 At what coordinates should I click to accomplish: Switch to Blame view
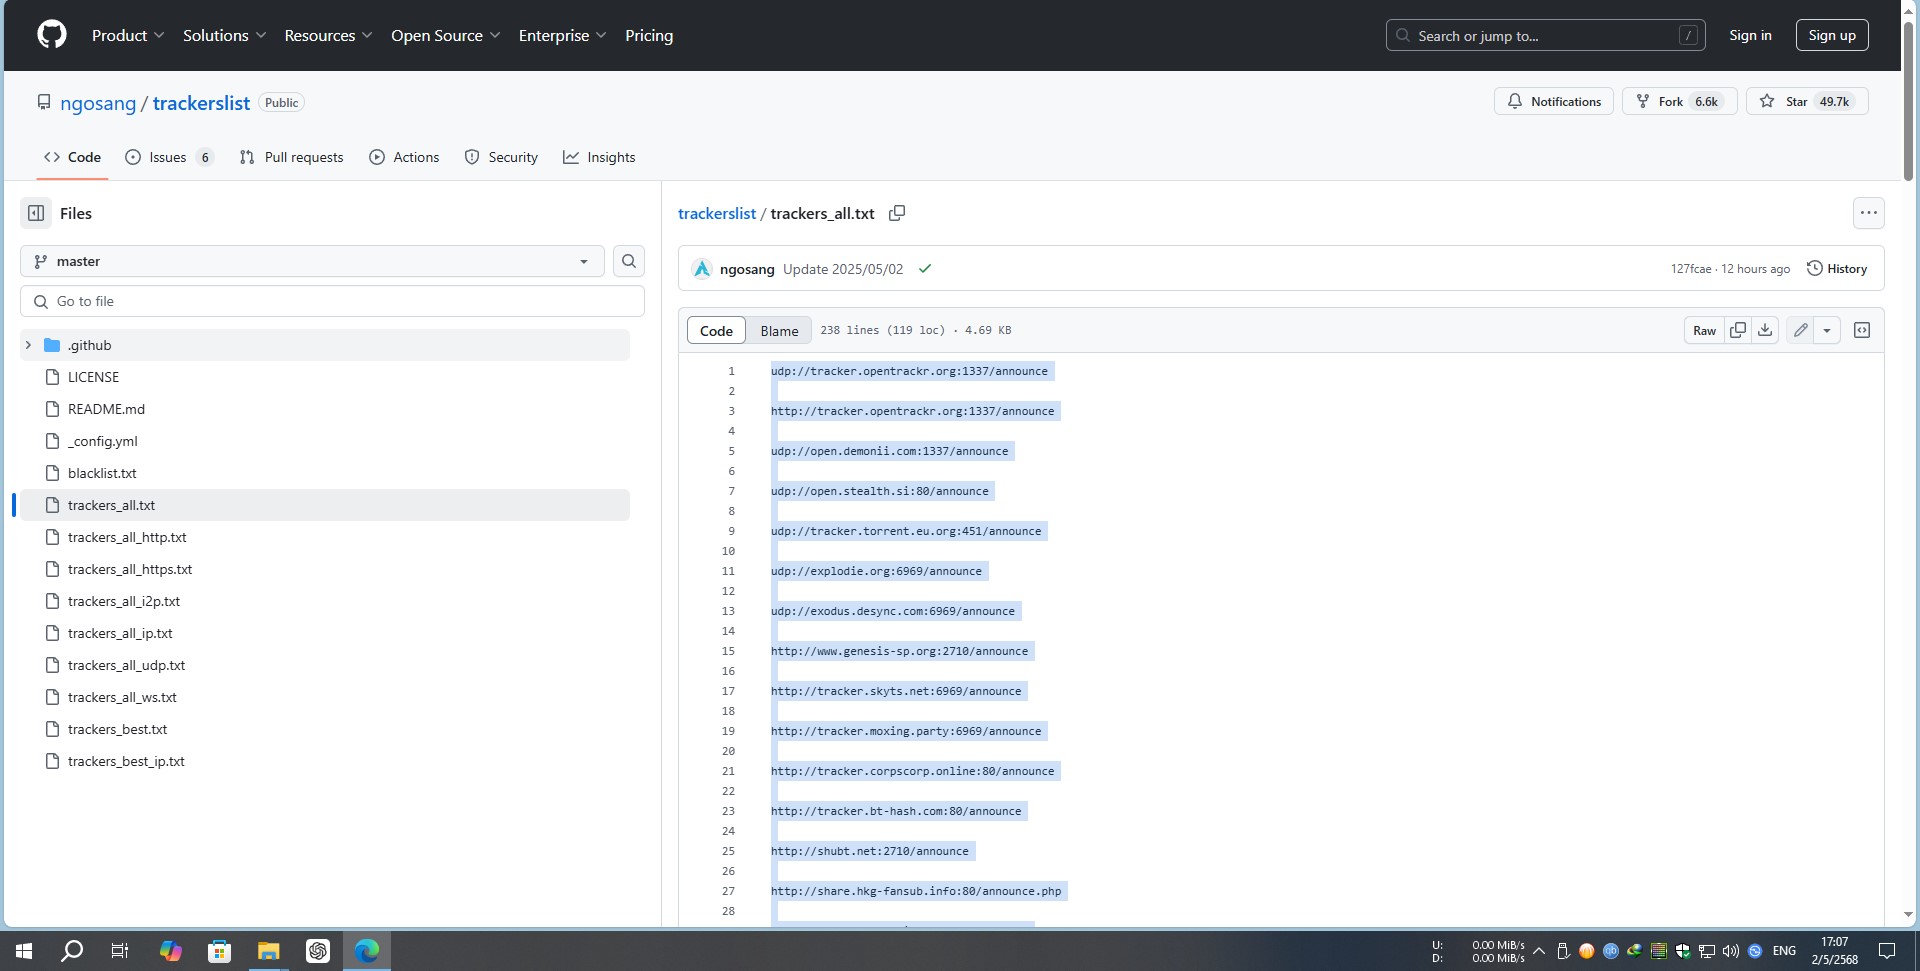click(779, 330)
